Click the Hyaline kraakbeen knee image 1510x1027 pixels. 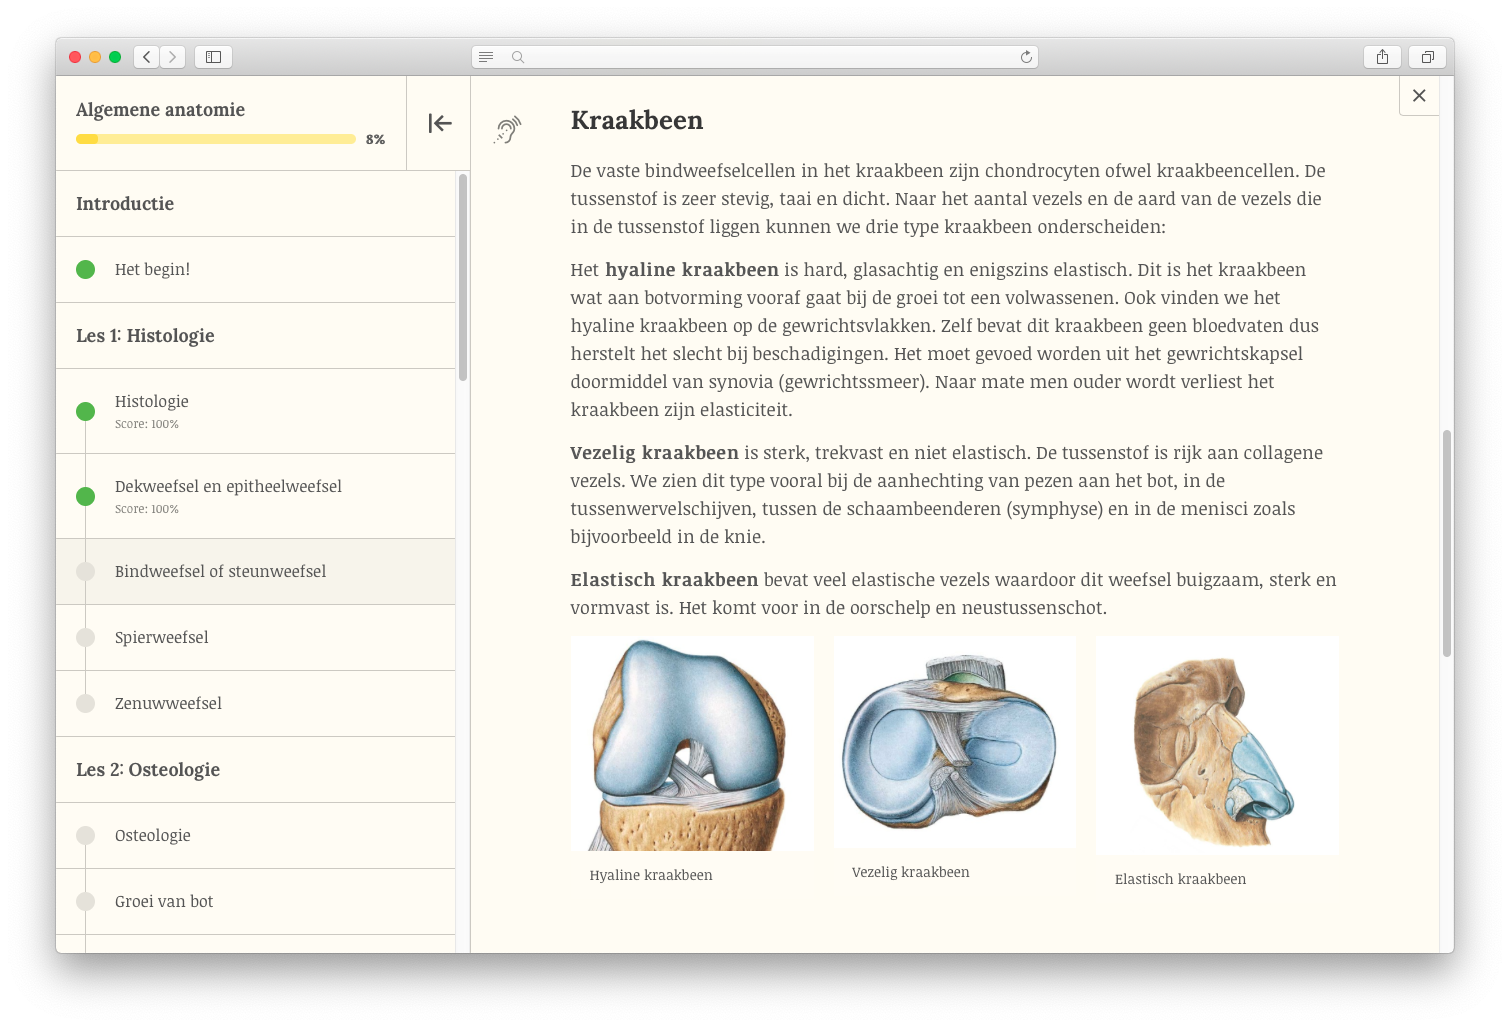click(691, 744)
